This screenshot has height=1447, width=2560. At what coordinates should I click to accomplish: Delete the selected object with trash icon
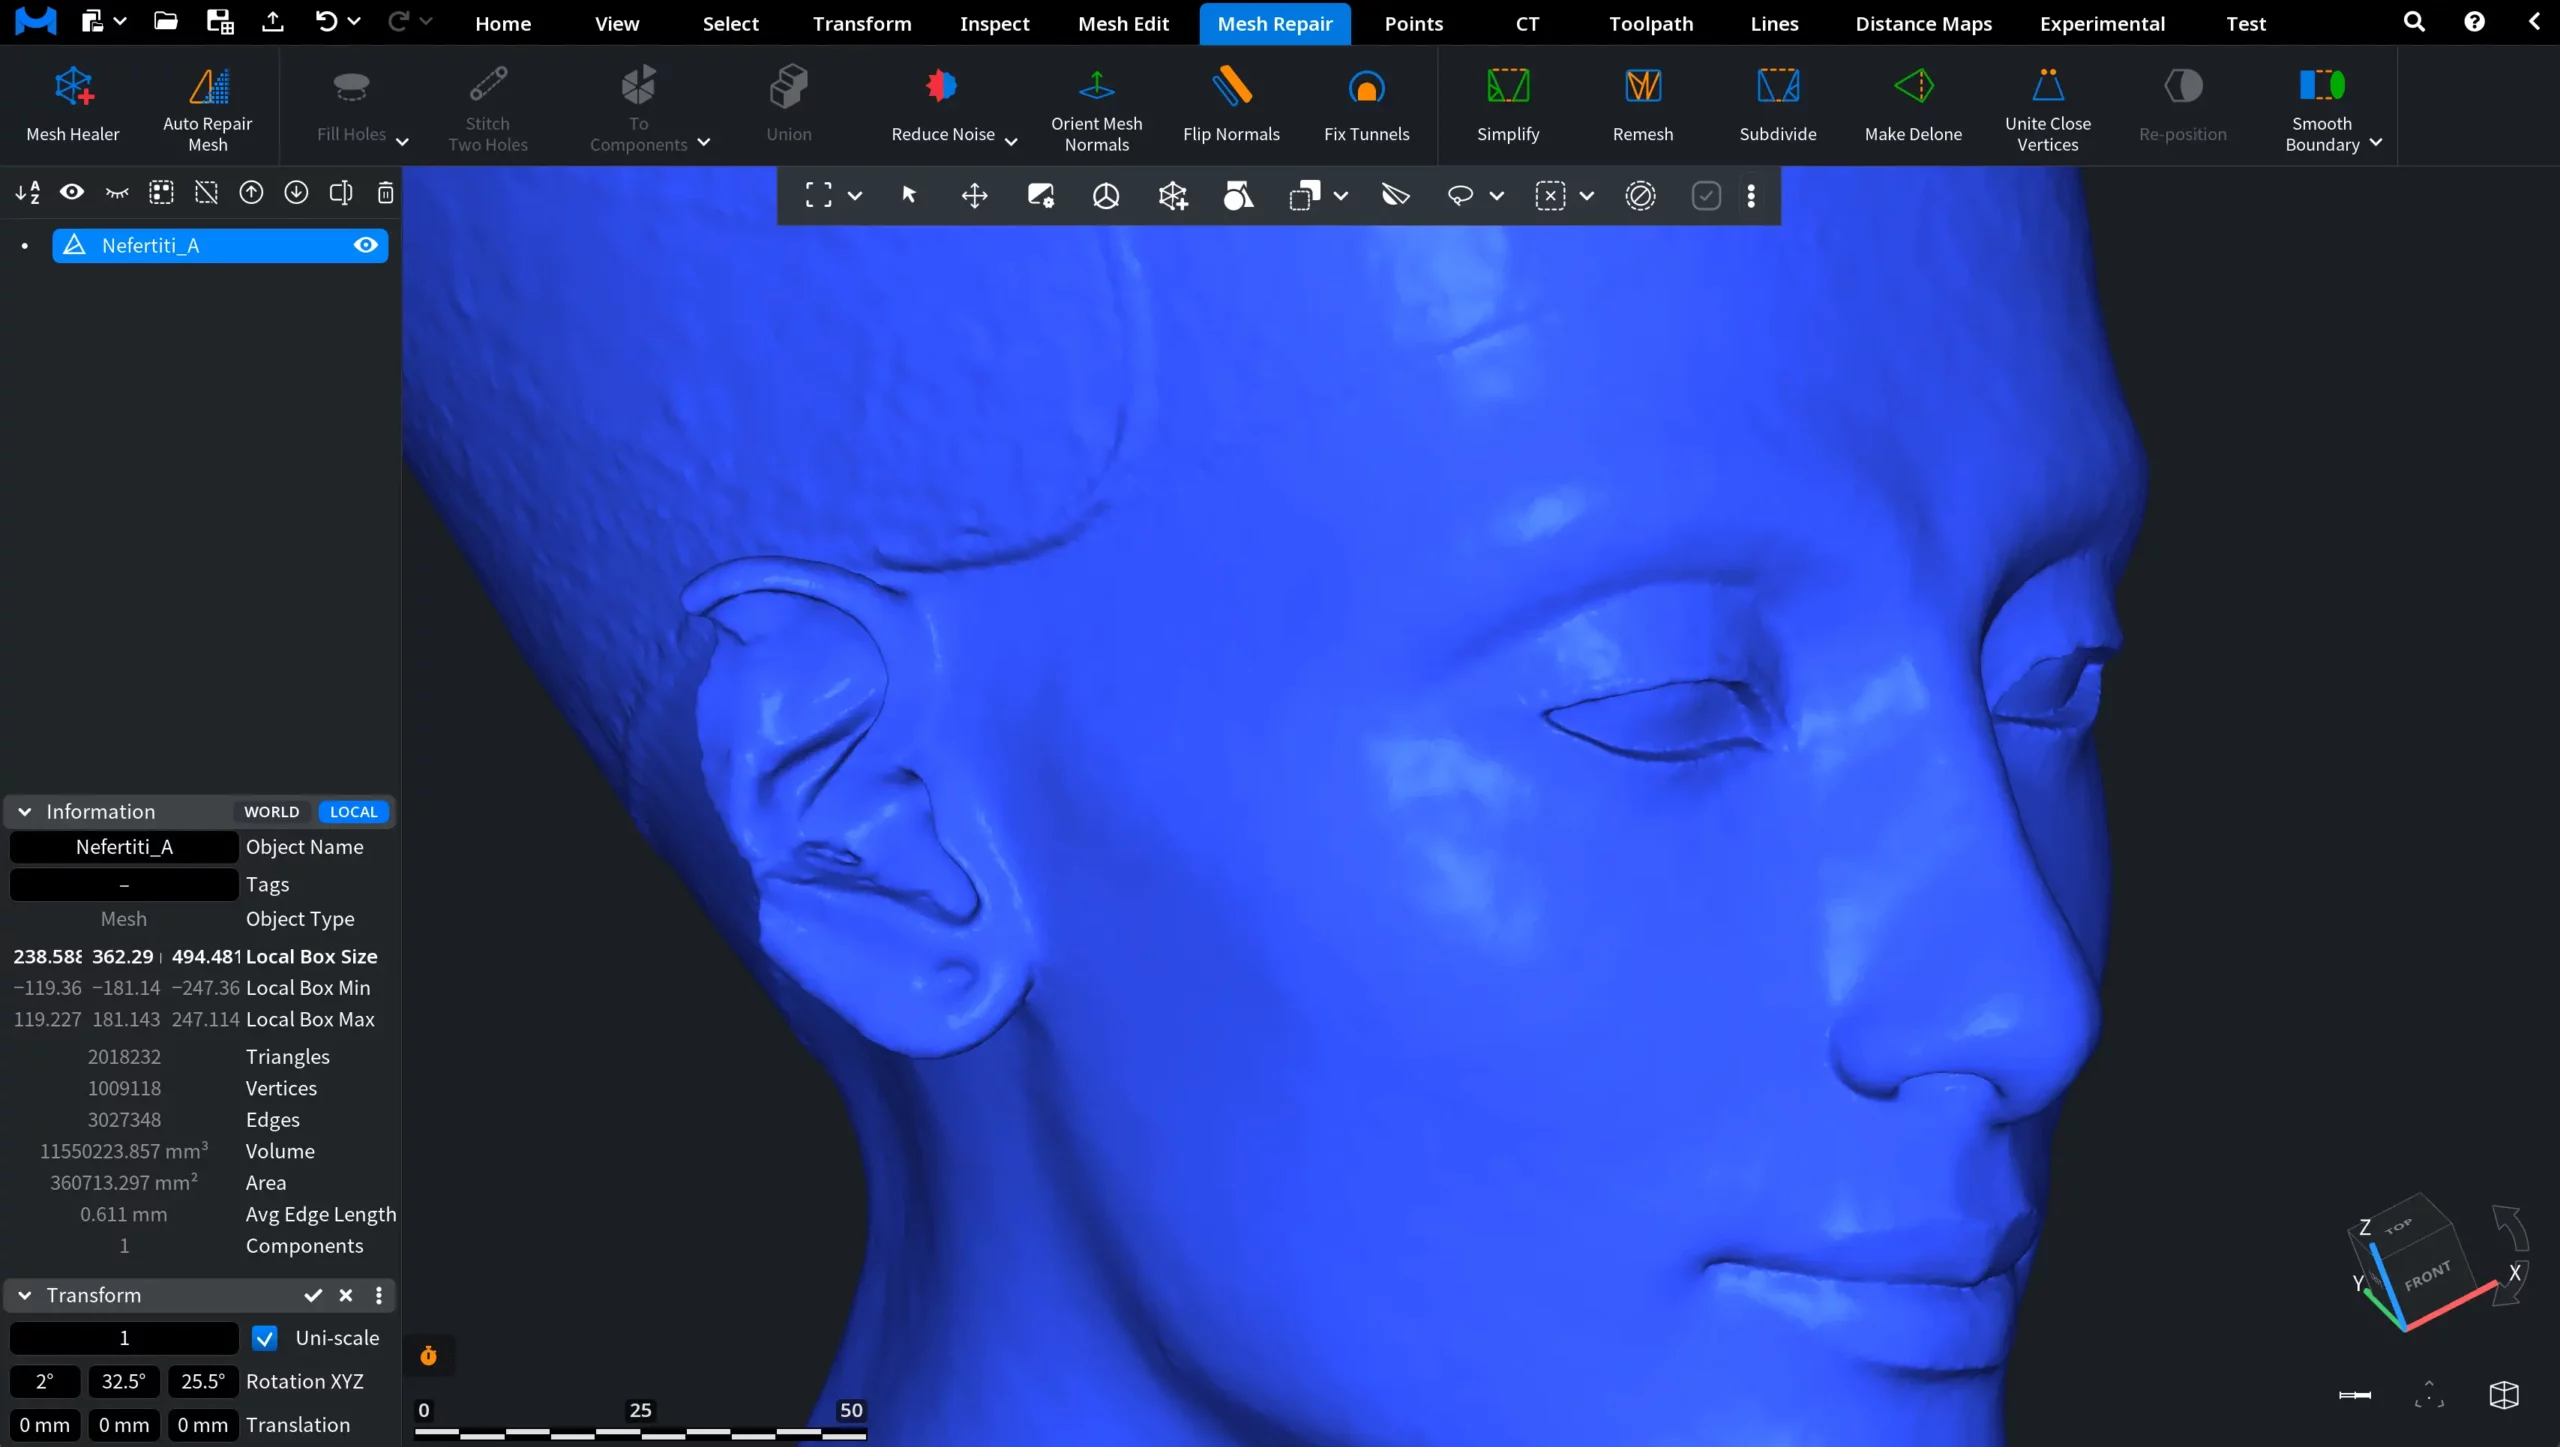pos(385,192)
